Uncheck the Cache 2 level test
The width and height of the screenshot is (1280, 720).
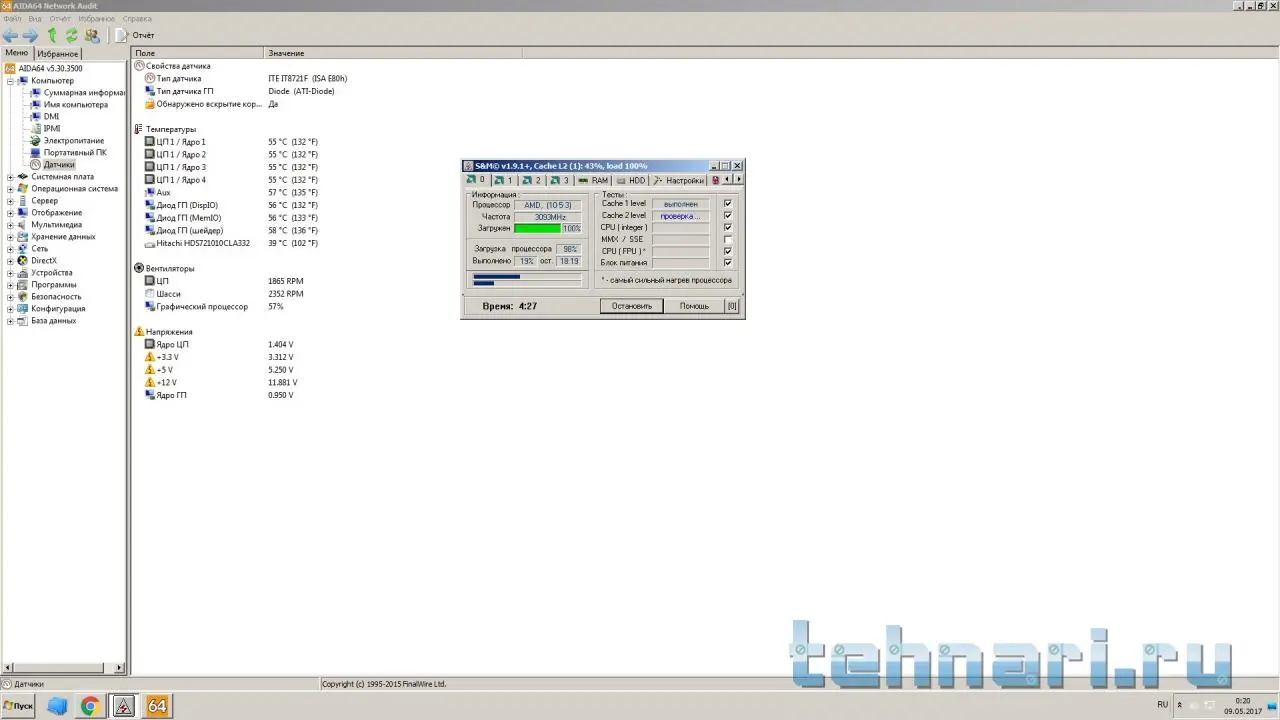click(727, 216)
